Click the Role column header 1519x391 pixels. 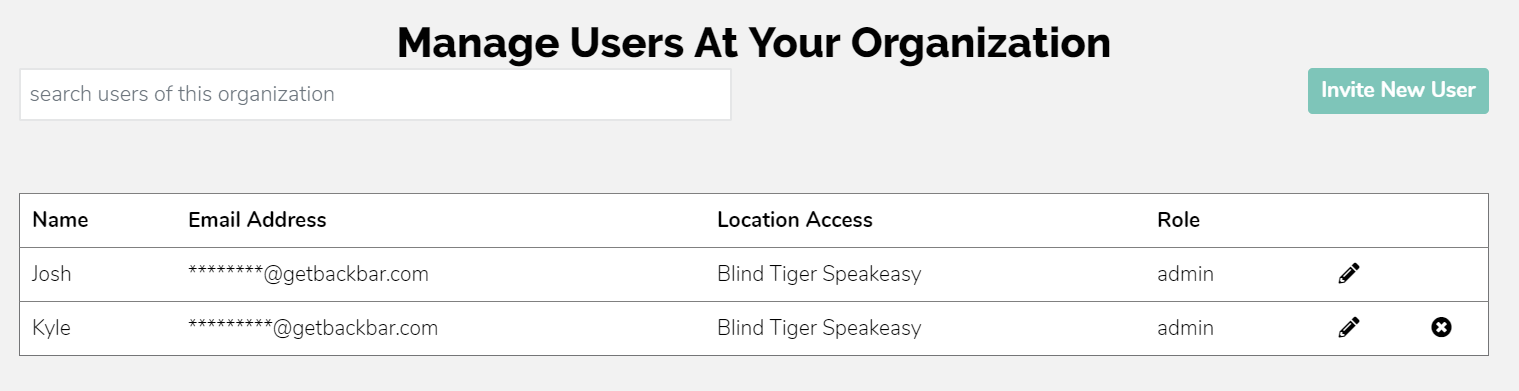click(x=1178, y=220)
